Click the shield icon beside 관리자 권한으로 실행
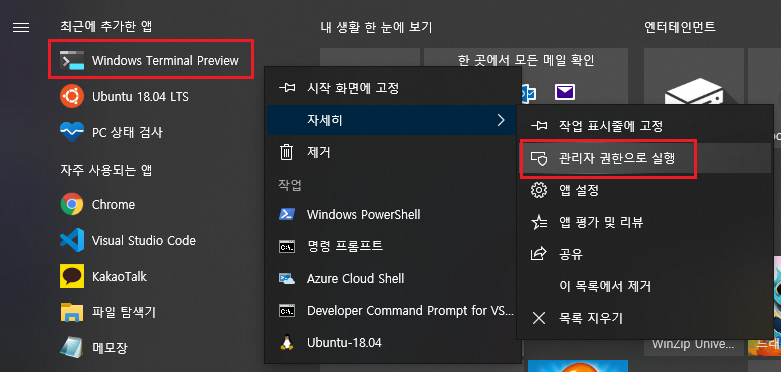Screen dimensions: 781x372 tap(538, 158)
